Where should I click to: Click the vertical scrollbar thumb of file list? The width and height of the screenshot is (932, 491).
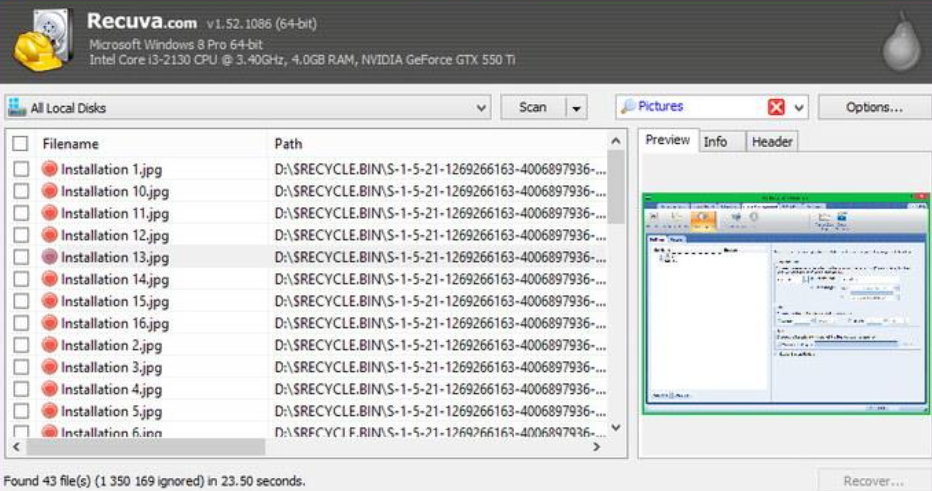tap(616, 187)
